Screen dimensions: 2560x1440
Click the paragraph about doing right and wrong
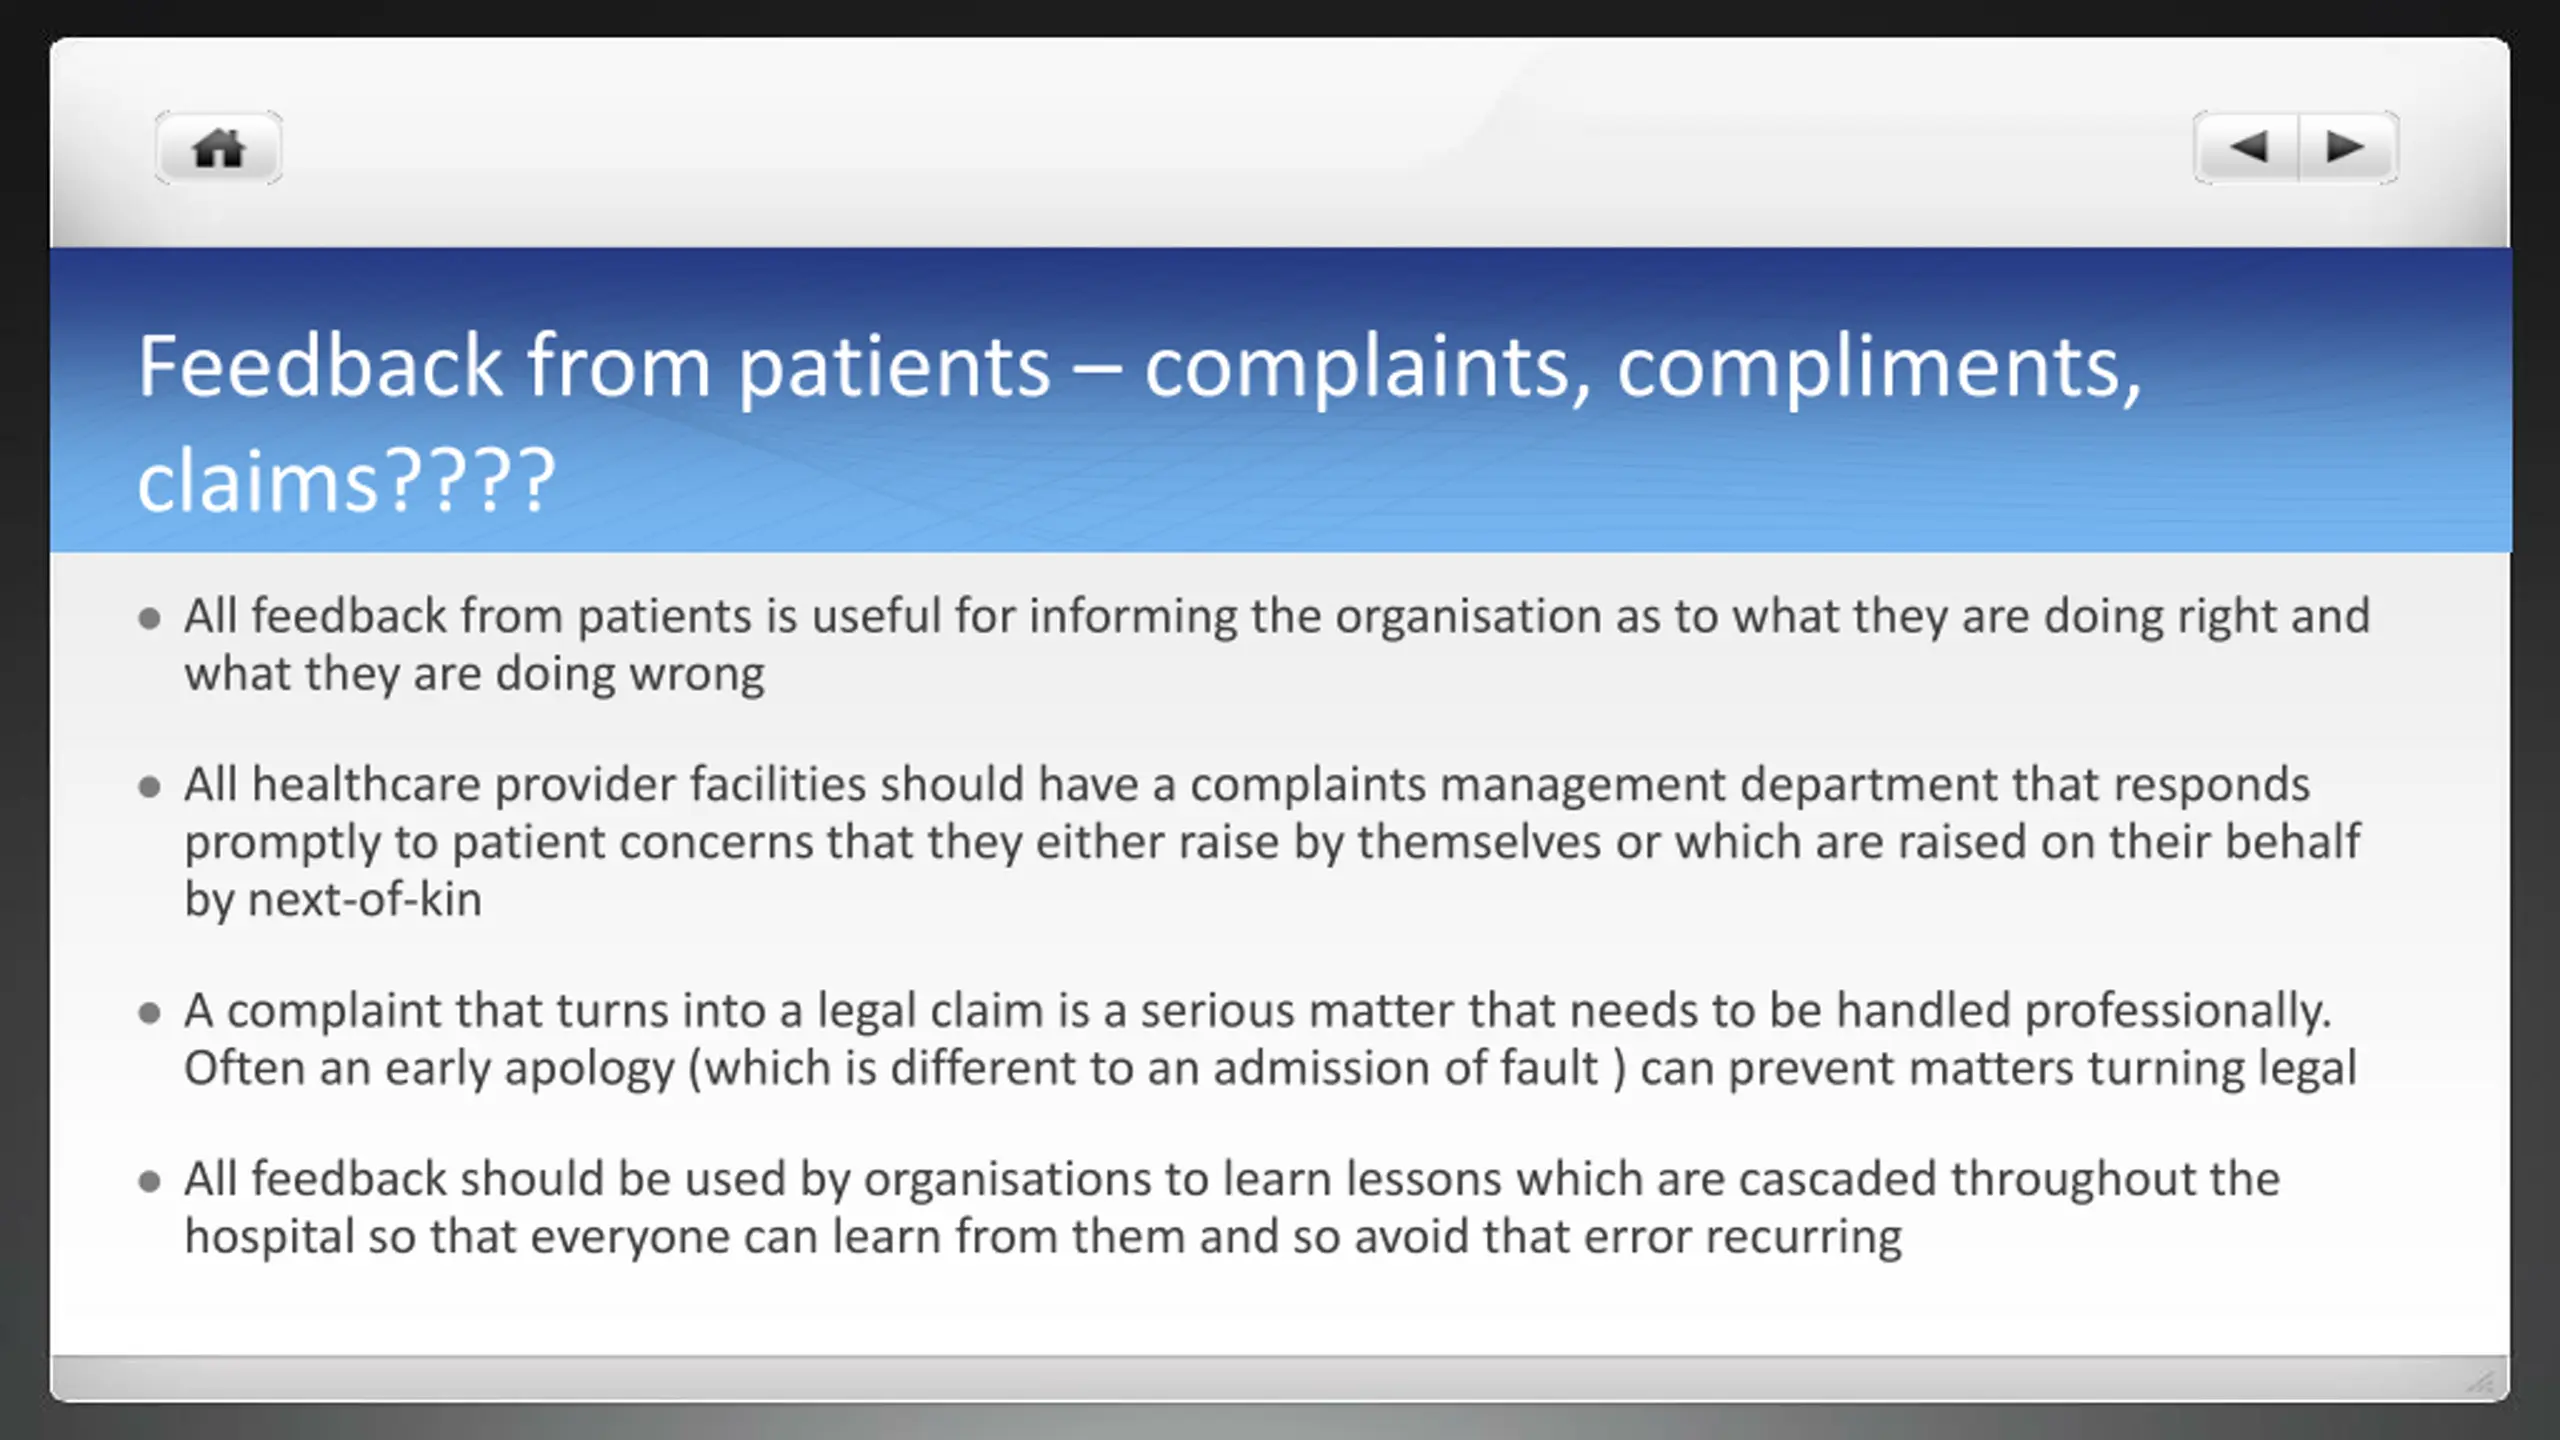click(x=1277, y=645)
